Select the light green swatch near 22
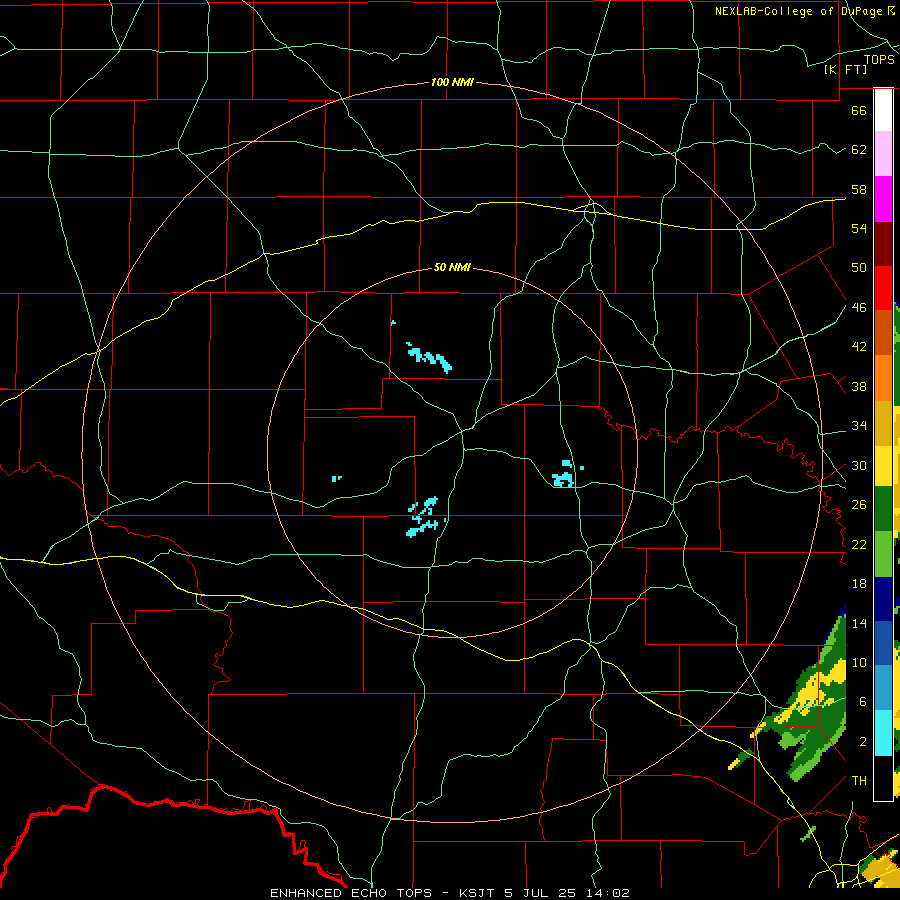The width and height of the screenshot is (900, 900). [x=883, y=554]
